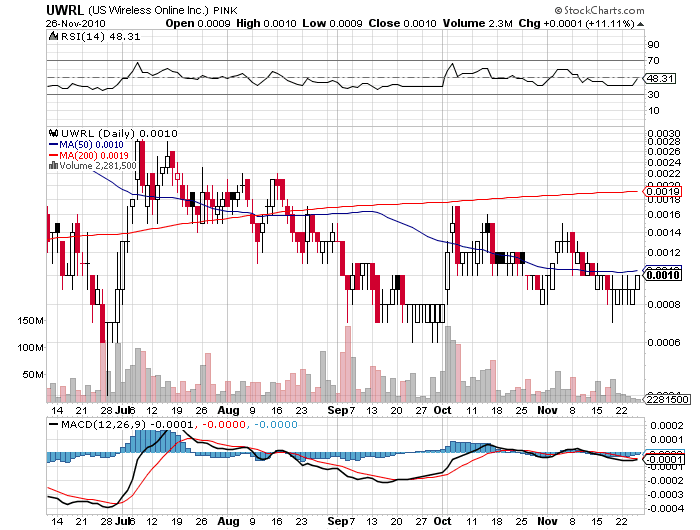Click the -0.0004 MACD axis label

[x=665, y=509]
